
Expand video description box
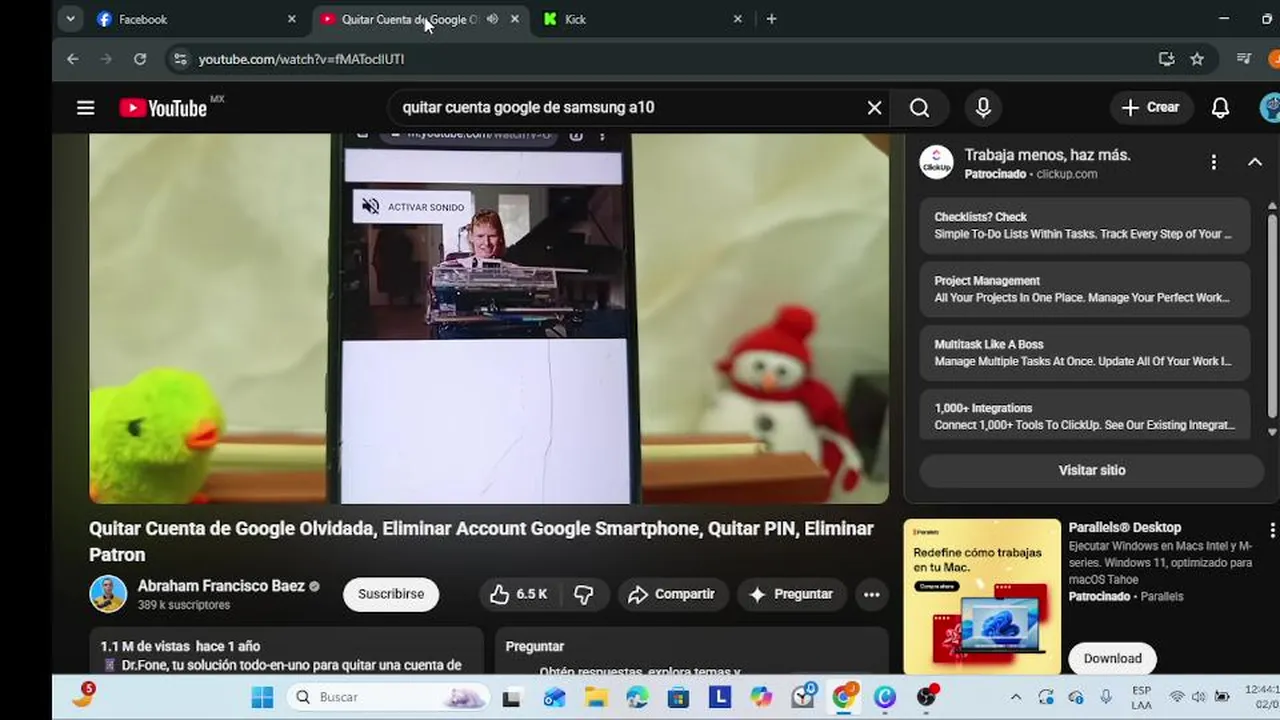(x=286, y=651)
